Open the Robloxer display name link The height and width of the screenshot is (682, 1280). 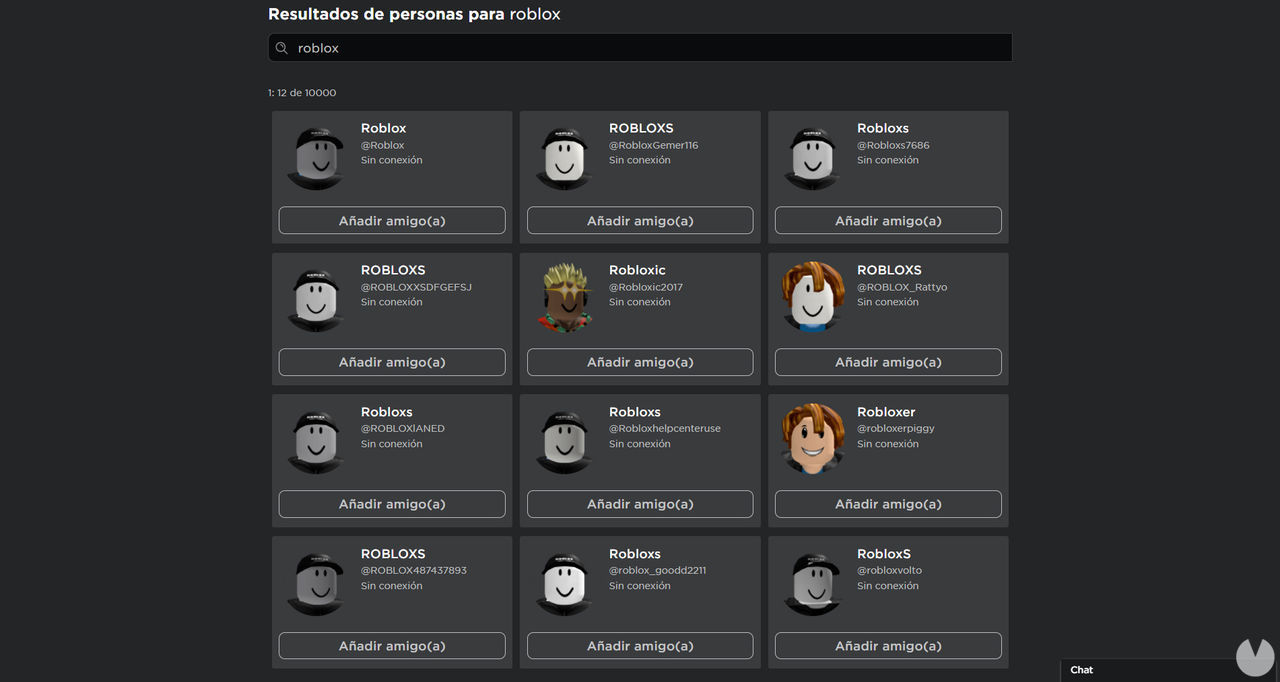[886, 412]
